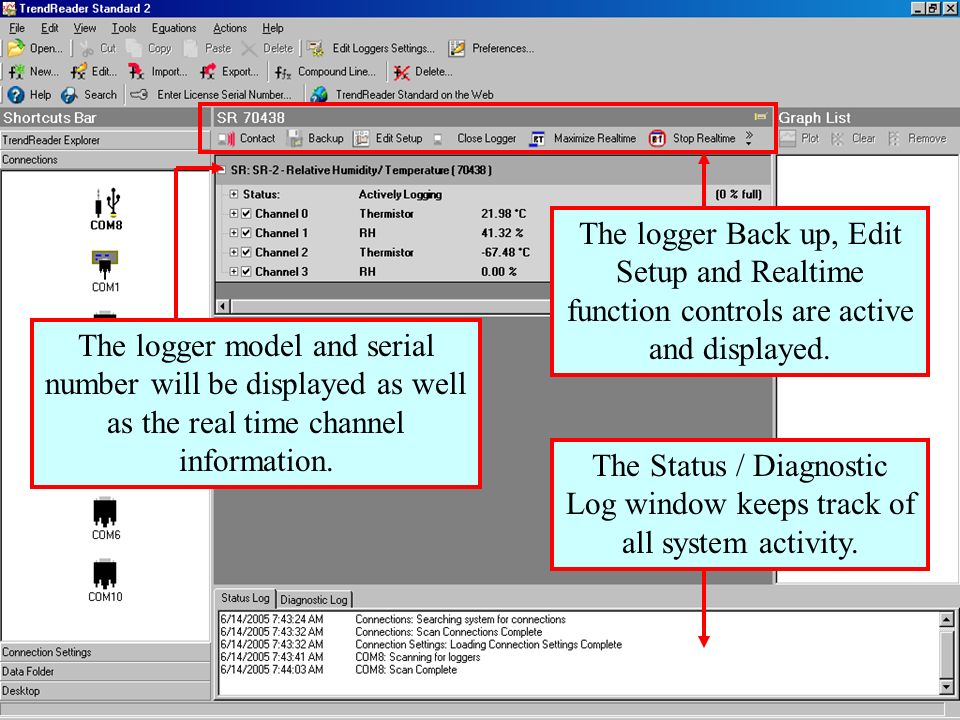960x720 pixels.
Task: Toggle Channel 0 checkbox
Action: click(246, 214)
